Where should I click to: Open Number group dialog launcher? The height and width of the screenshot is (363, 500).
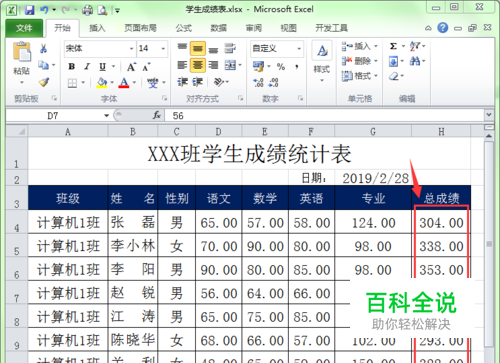click(x=300, y=98)
